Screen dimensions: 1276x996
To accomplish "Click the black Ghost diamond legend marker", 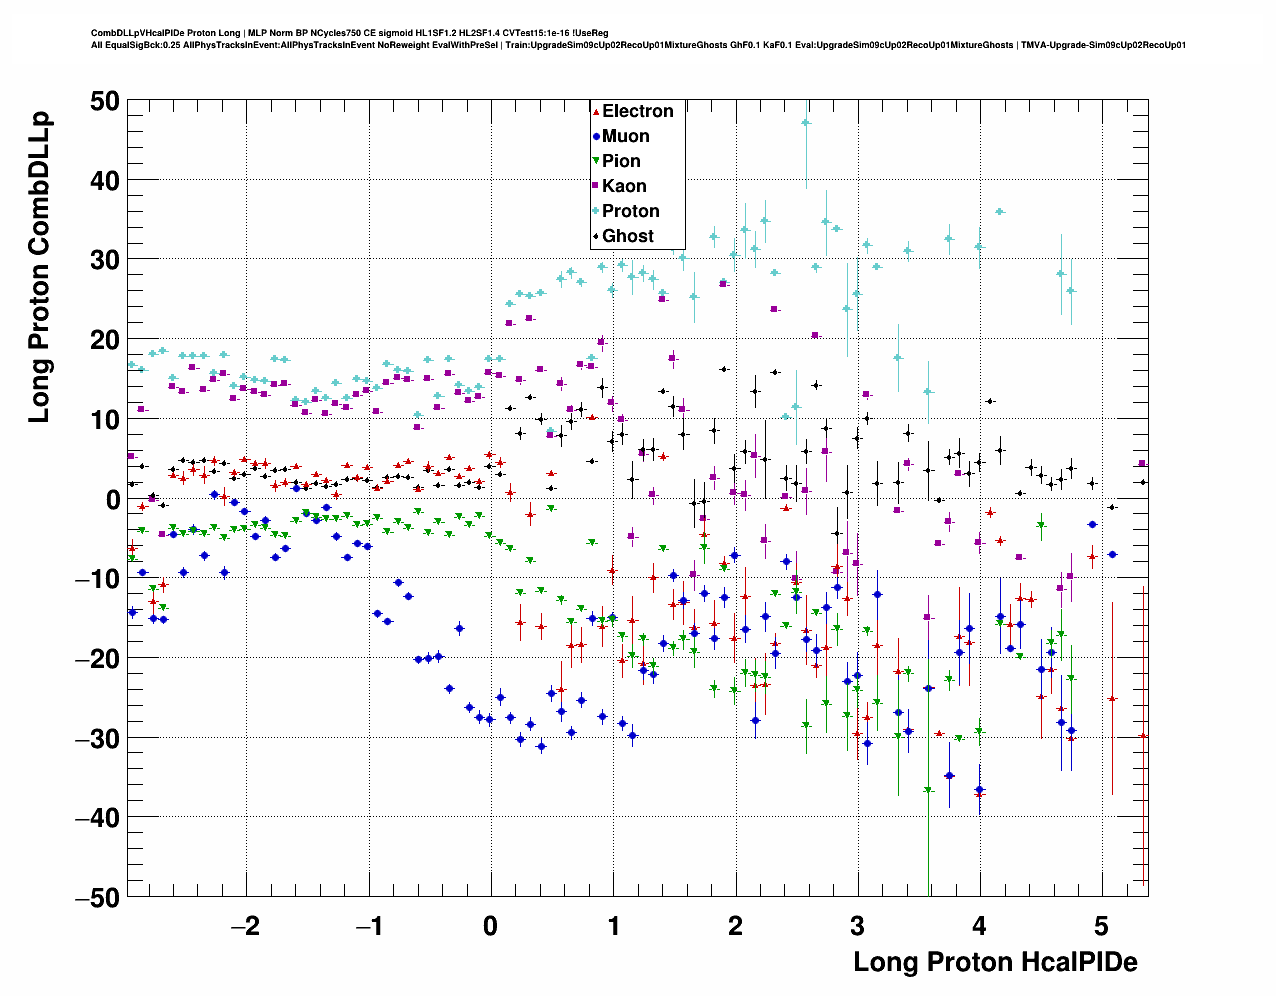I will (596, 236).
